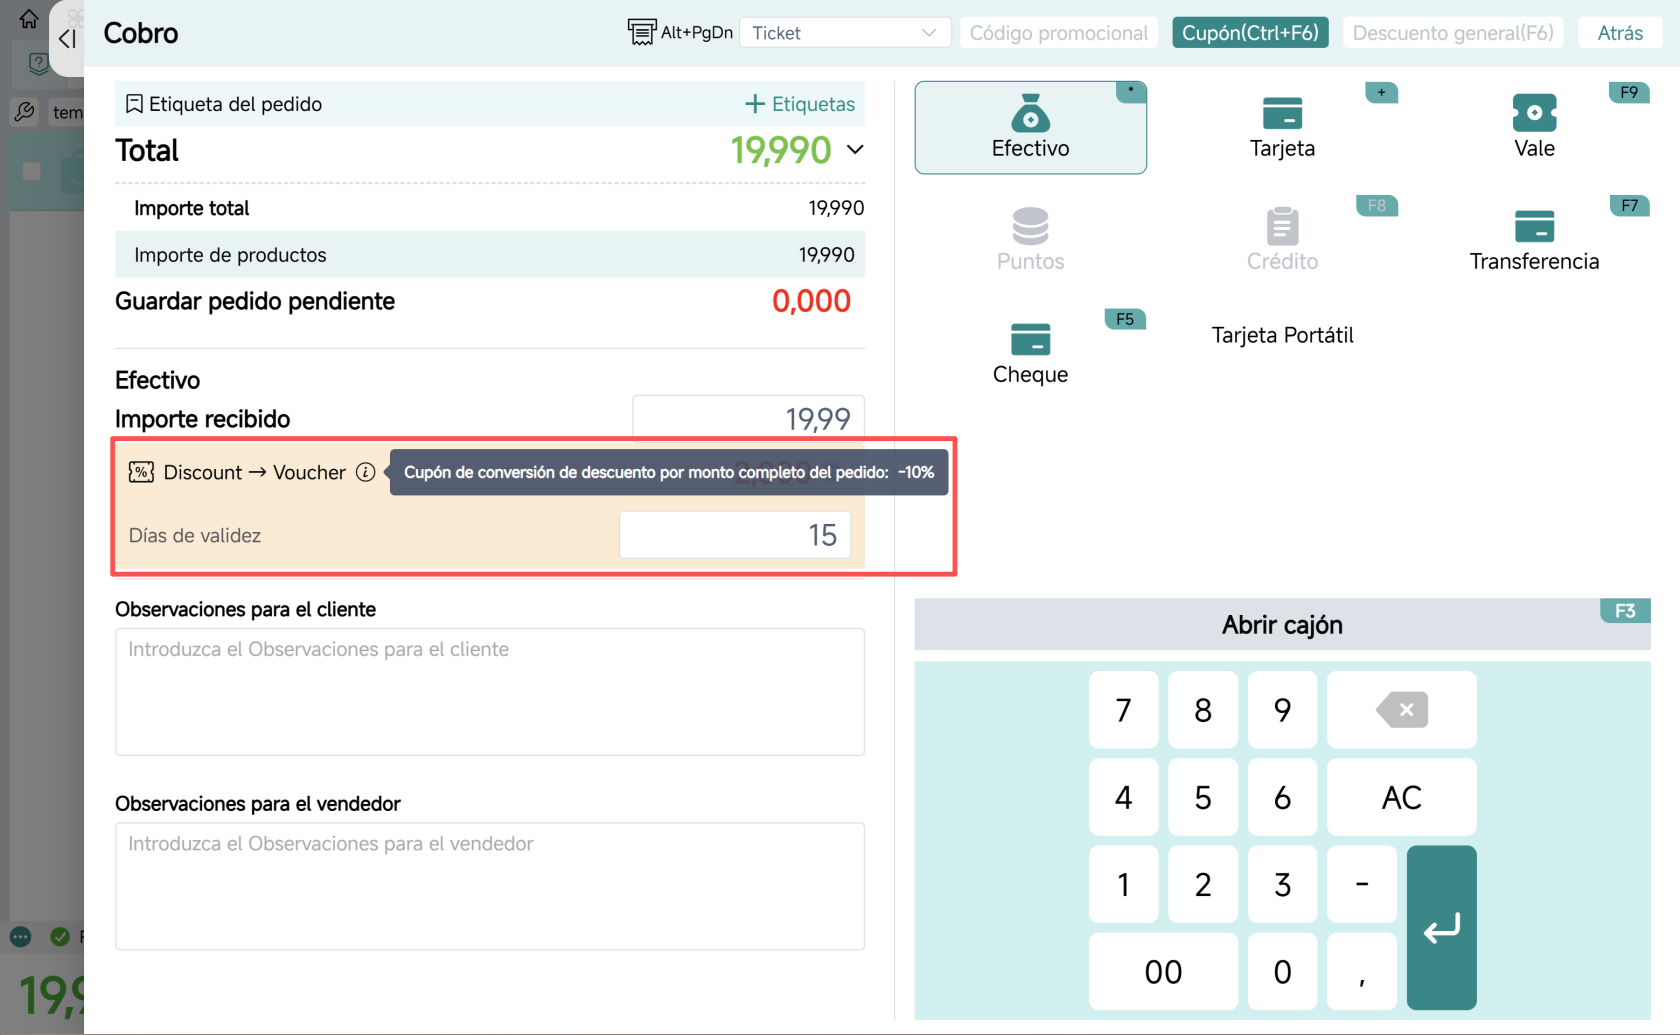This screenshot has height=1035, width=1680.
Task: Click the order label bookmark icon
Action: [134, 104]
